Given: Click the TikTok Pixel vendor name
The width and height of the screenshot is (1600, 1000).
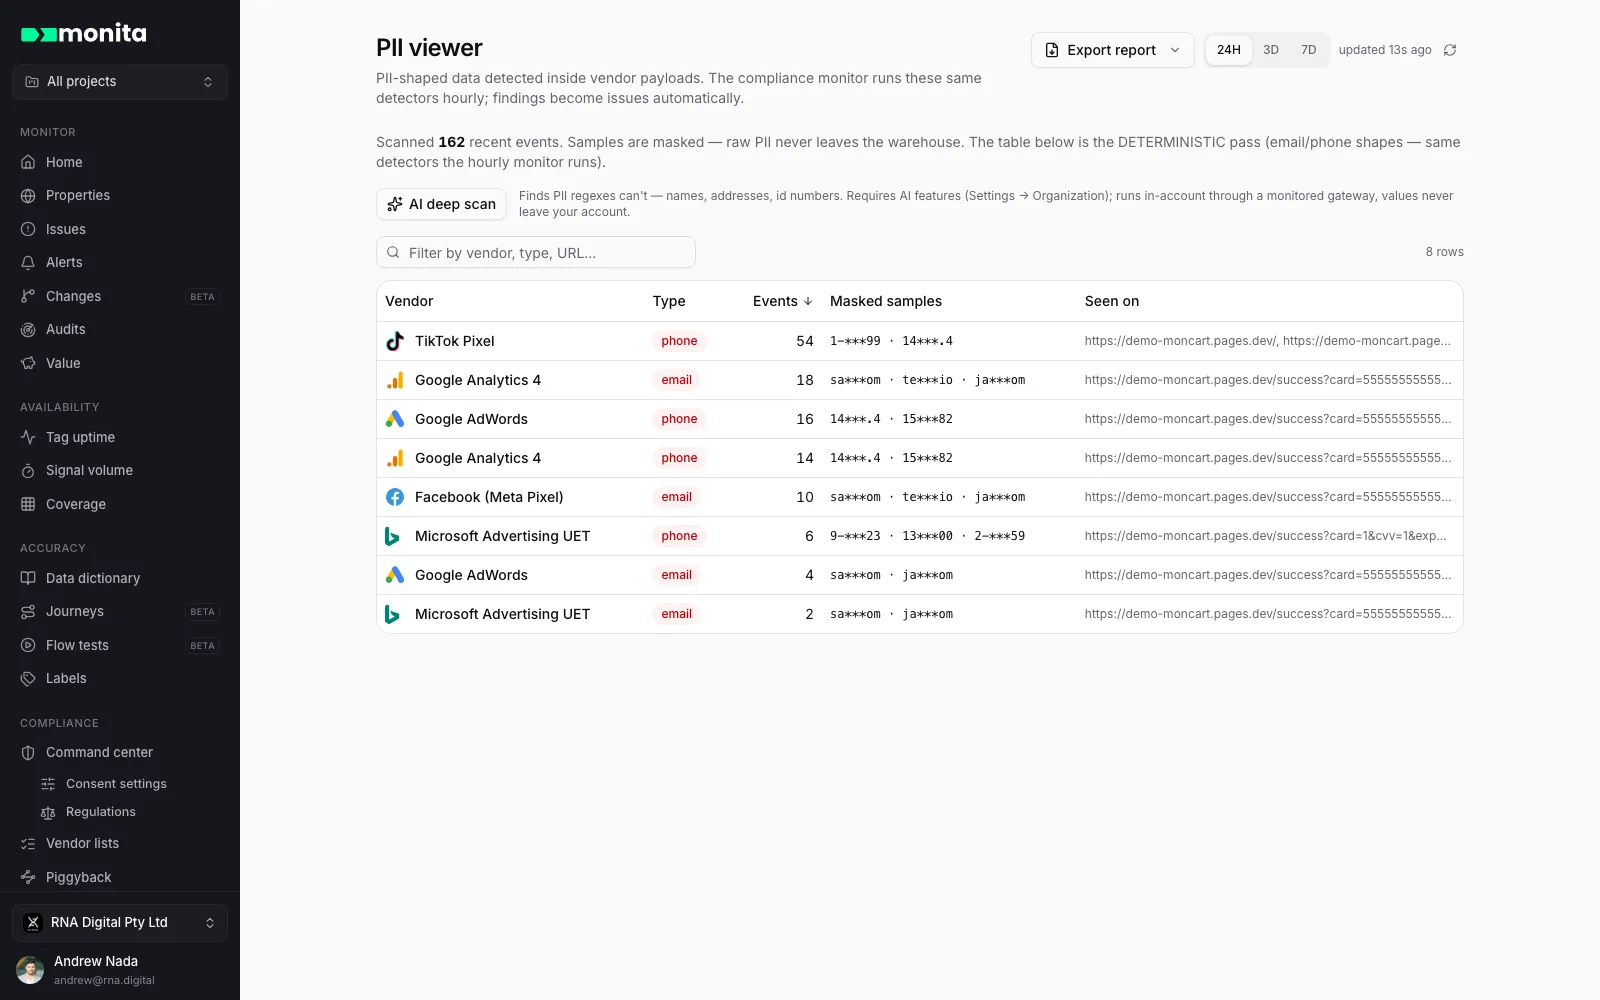Looking at the screenshot, I should [455, 341].
